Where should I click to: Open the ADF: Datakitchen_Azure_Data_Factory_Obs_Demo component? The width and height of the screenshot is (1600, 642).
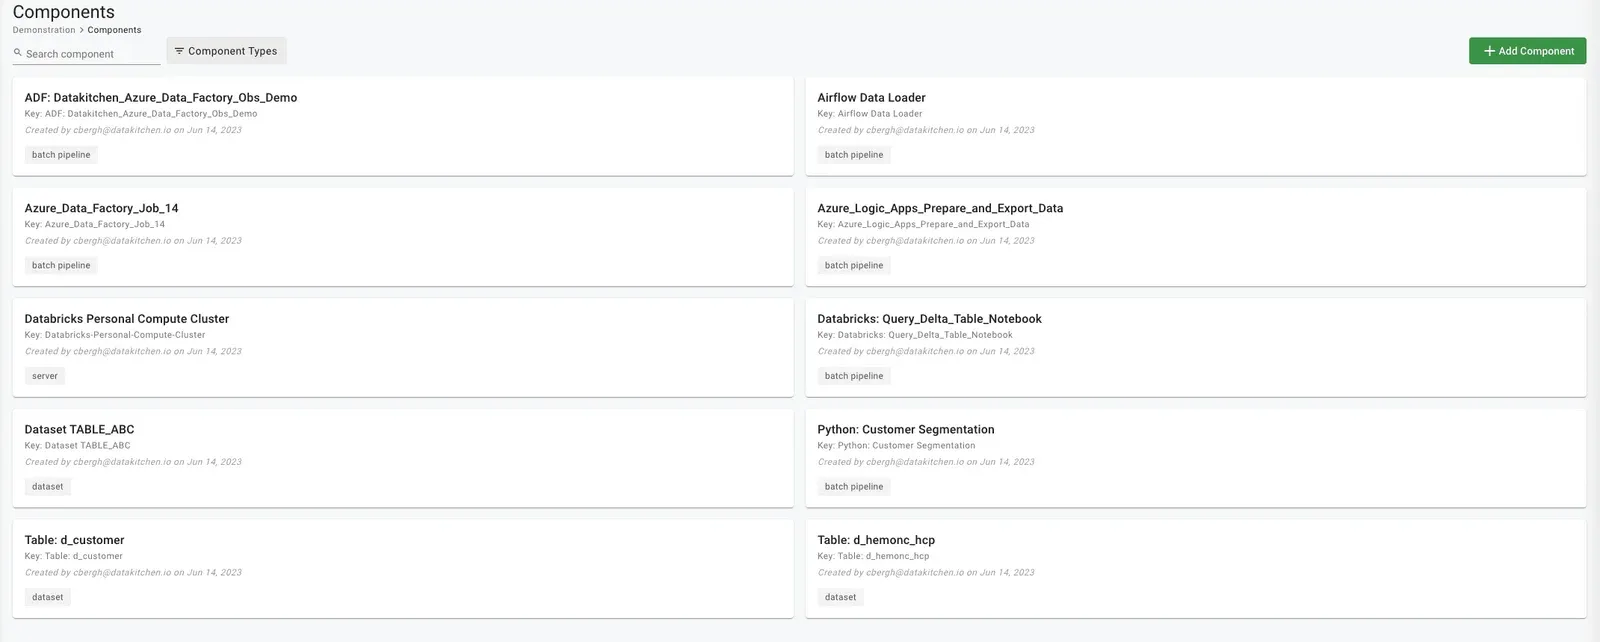tap(161, 98)
